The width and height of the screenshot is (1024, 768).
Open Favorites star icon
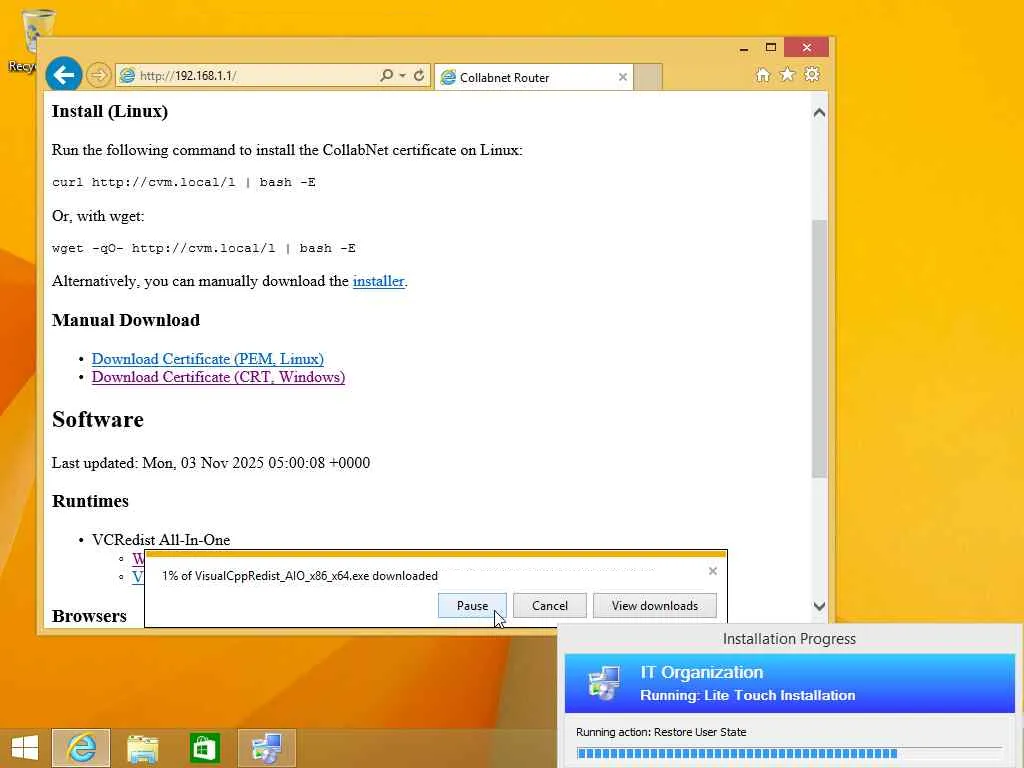tap(788, 74)
